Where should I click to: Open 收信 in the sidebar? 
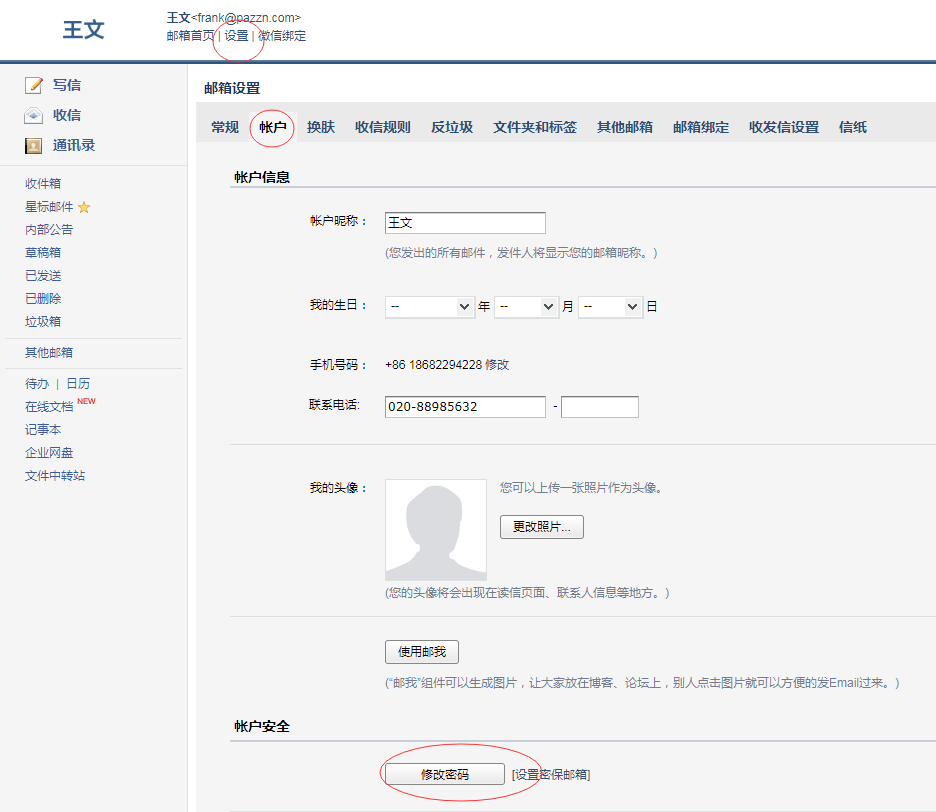tap(66, 115)
